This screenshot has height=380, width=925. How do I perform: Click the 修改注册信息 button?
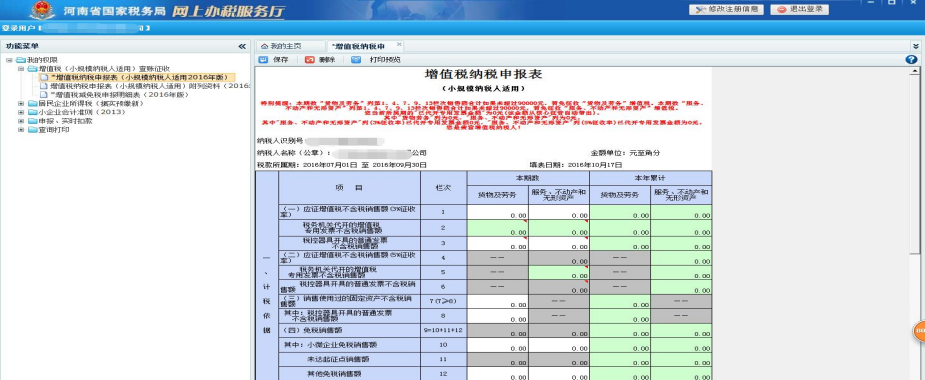click(x=726, y=10)
